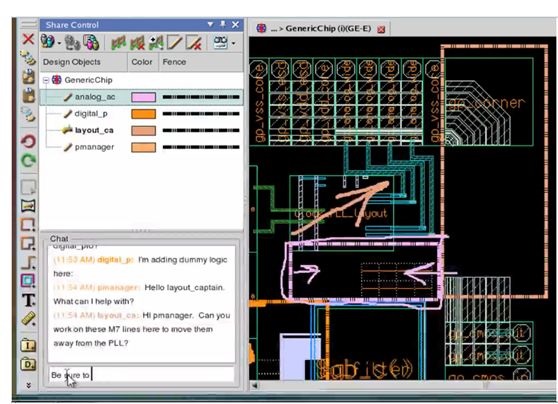Click the people share users icon

48,42
